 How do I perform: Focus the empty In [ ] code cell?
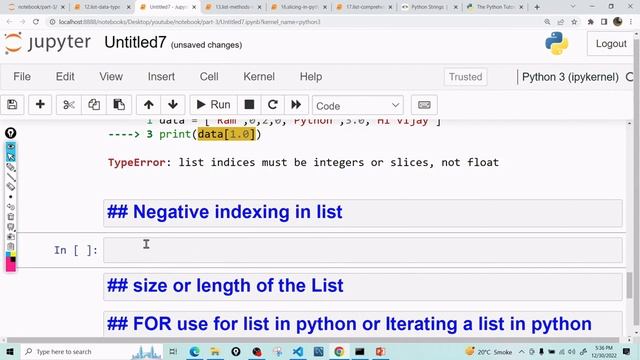click(362, 250)
